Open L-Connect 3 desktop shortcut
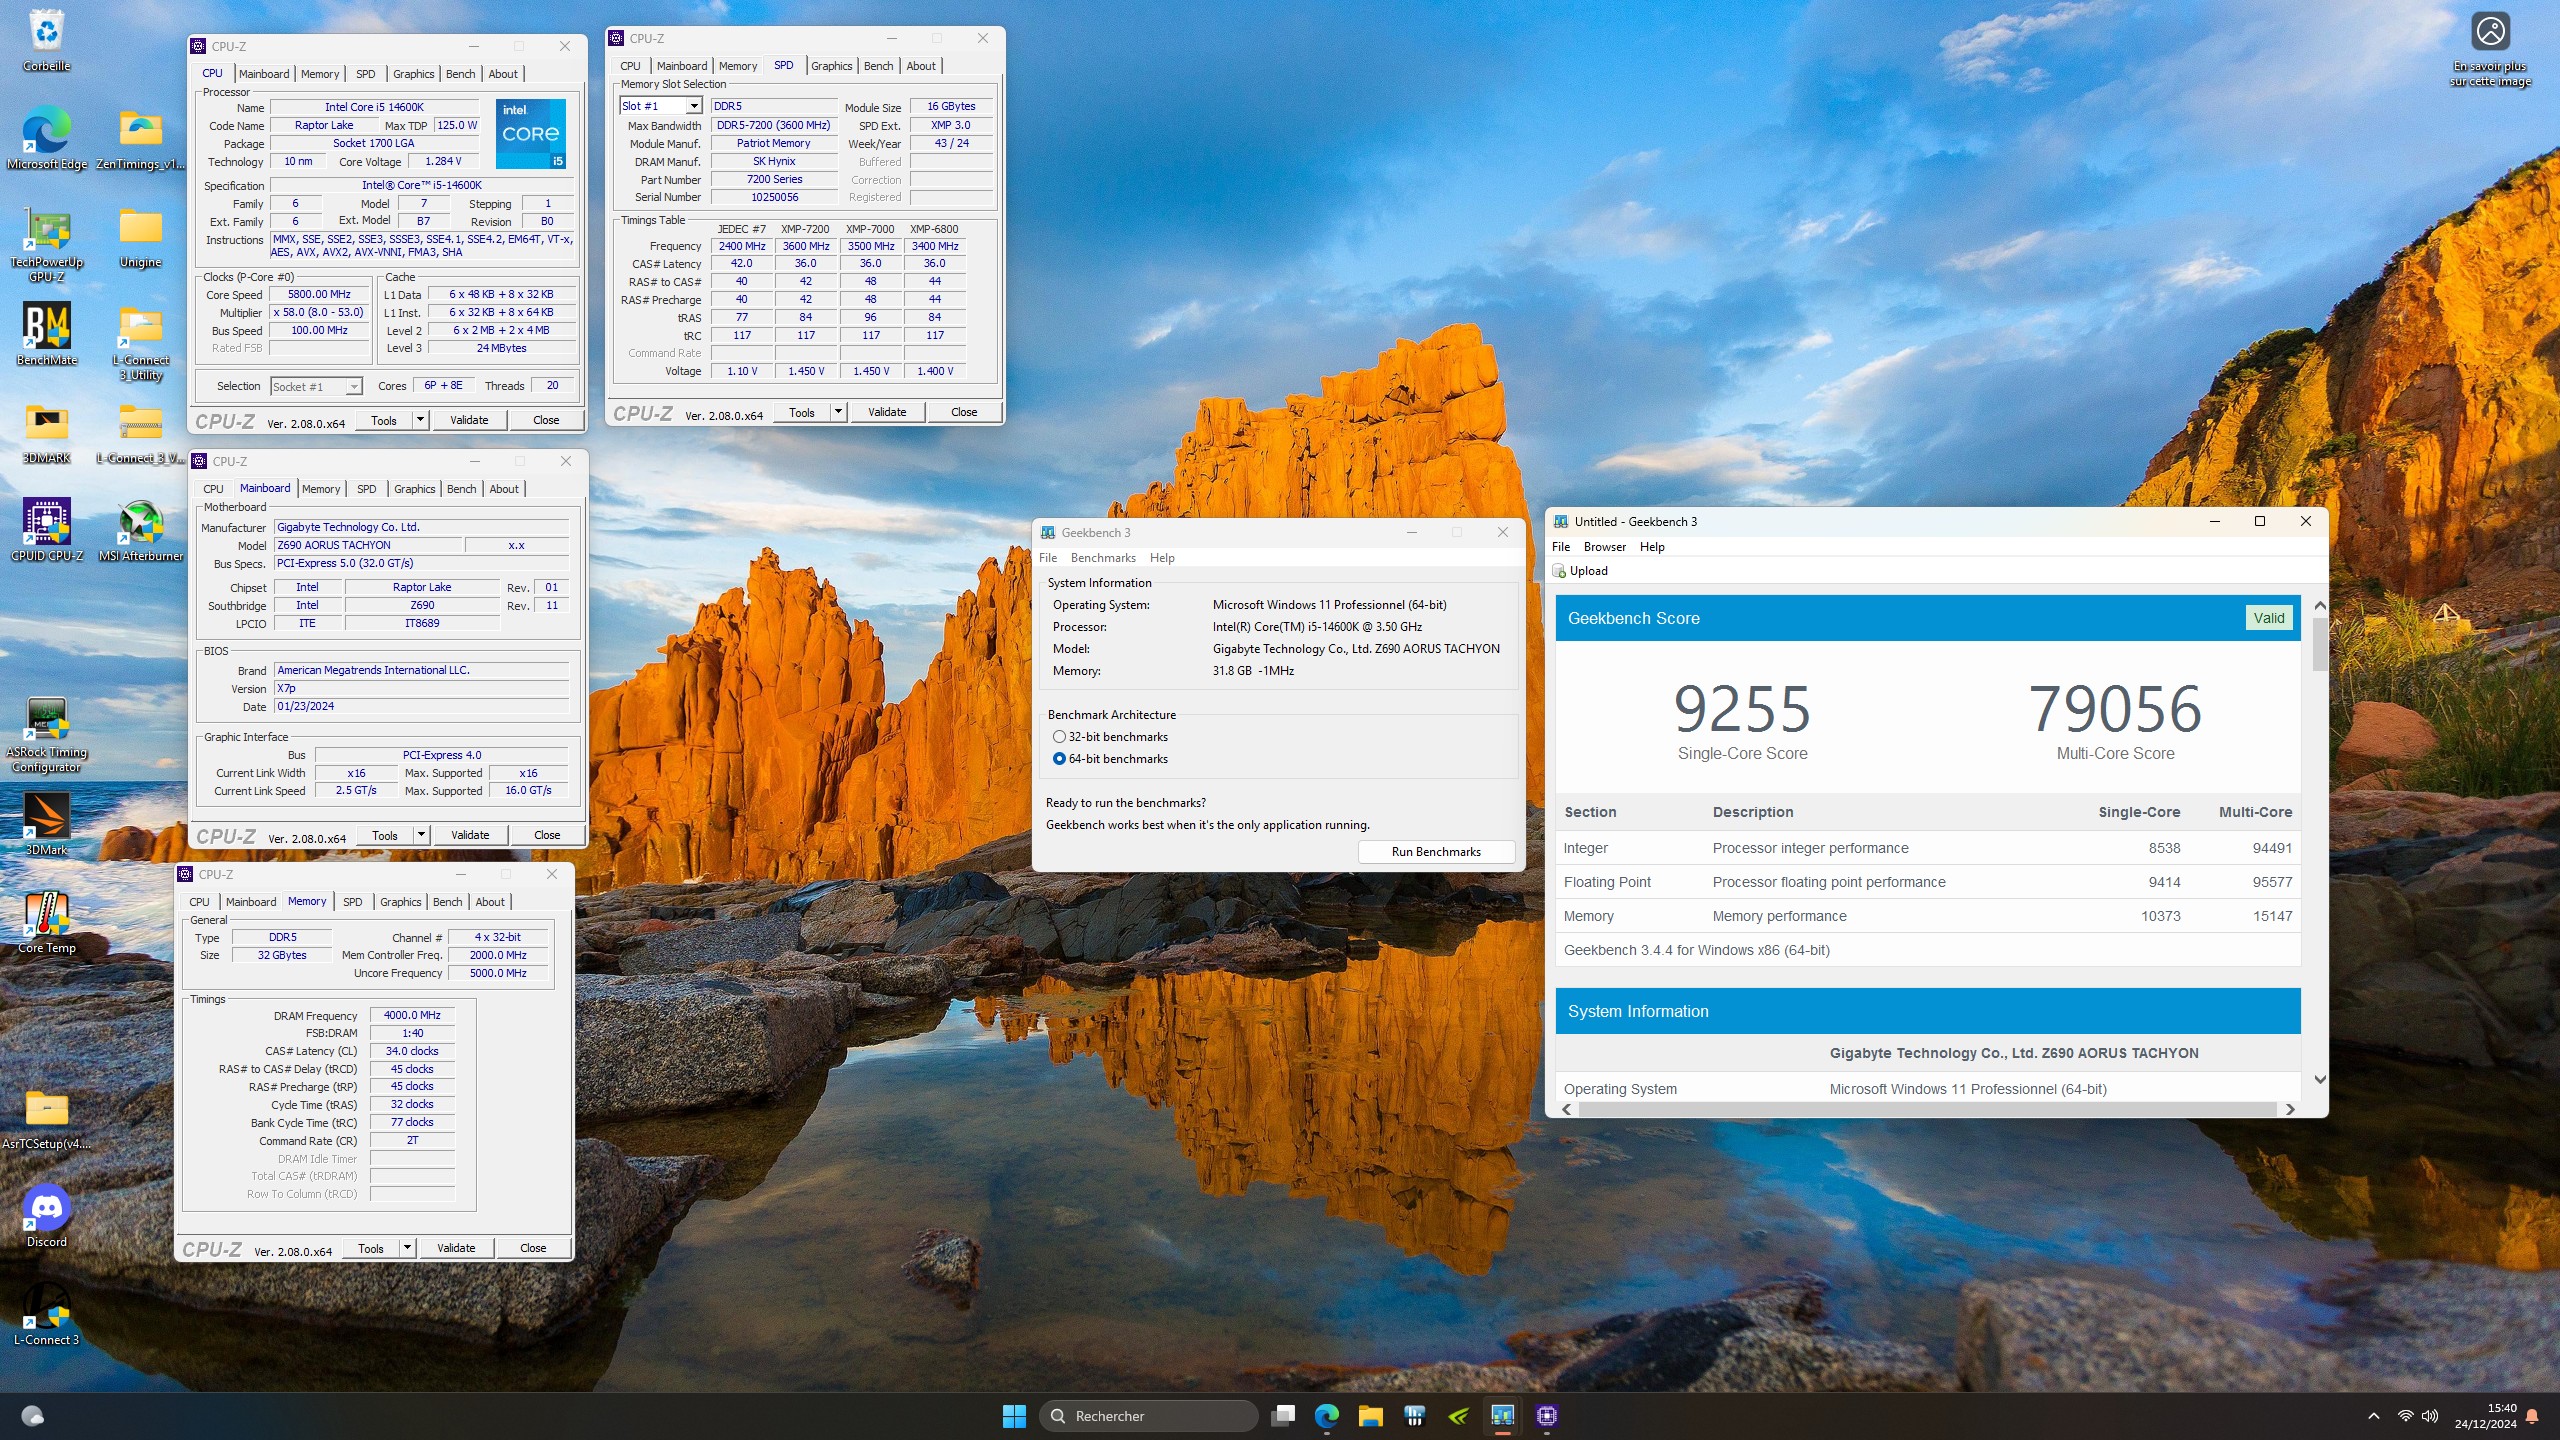 coord(47,1313)
